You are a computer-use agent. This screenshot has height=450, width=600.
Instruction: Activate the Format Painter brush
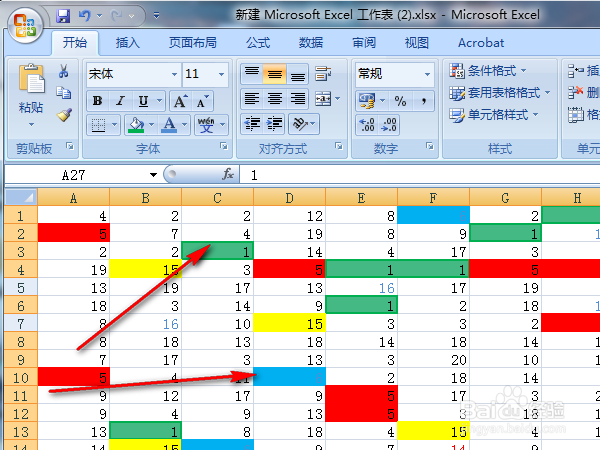[x=64, y=114]
